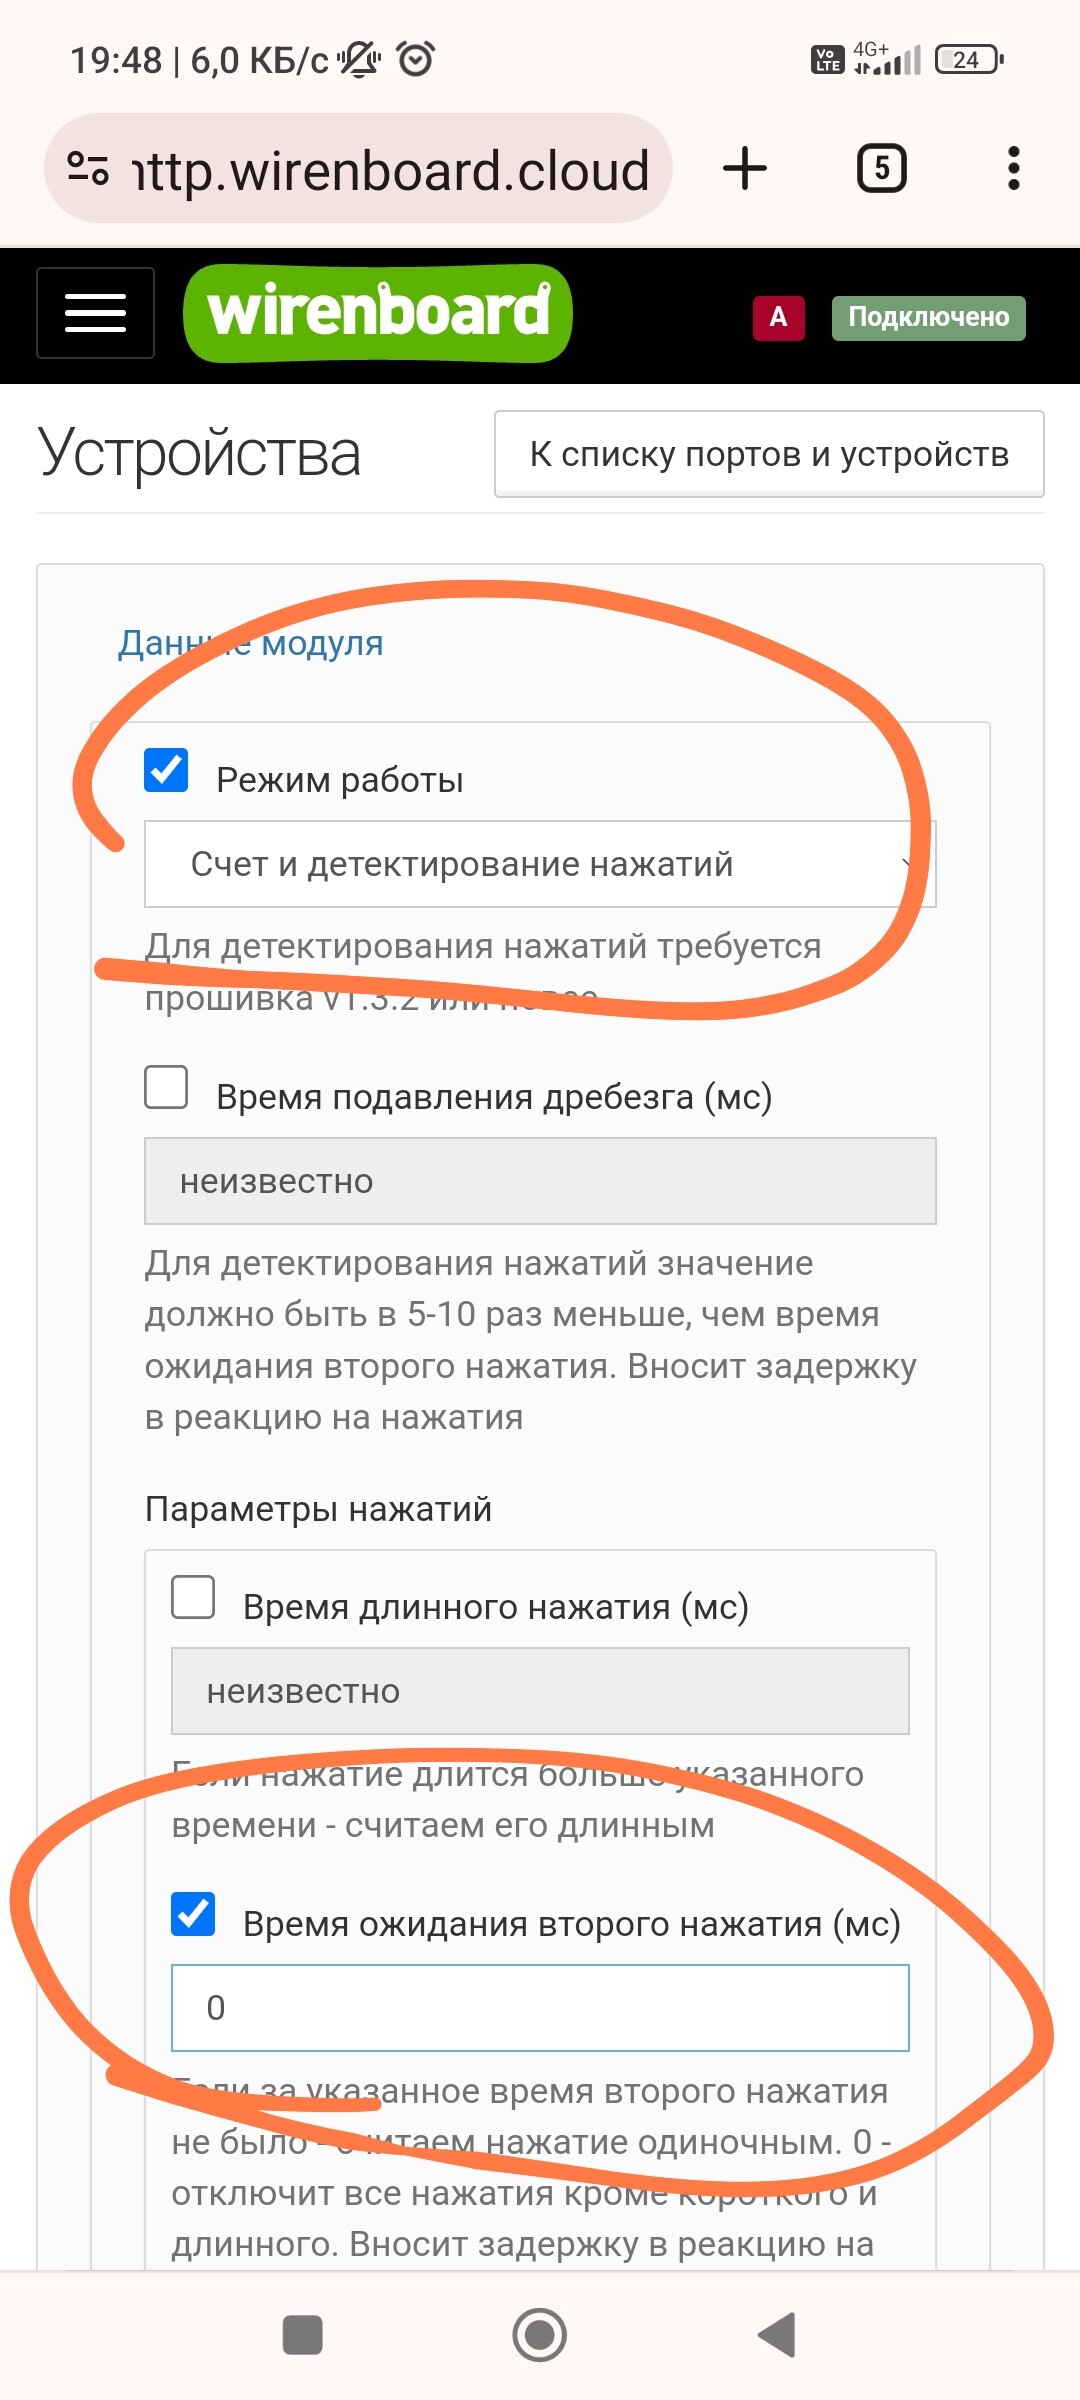Tap the Android home button

tap(540, 2335)
